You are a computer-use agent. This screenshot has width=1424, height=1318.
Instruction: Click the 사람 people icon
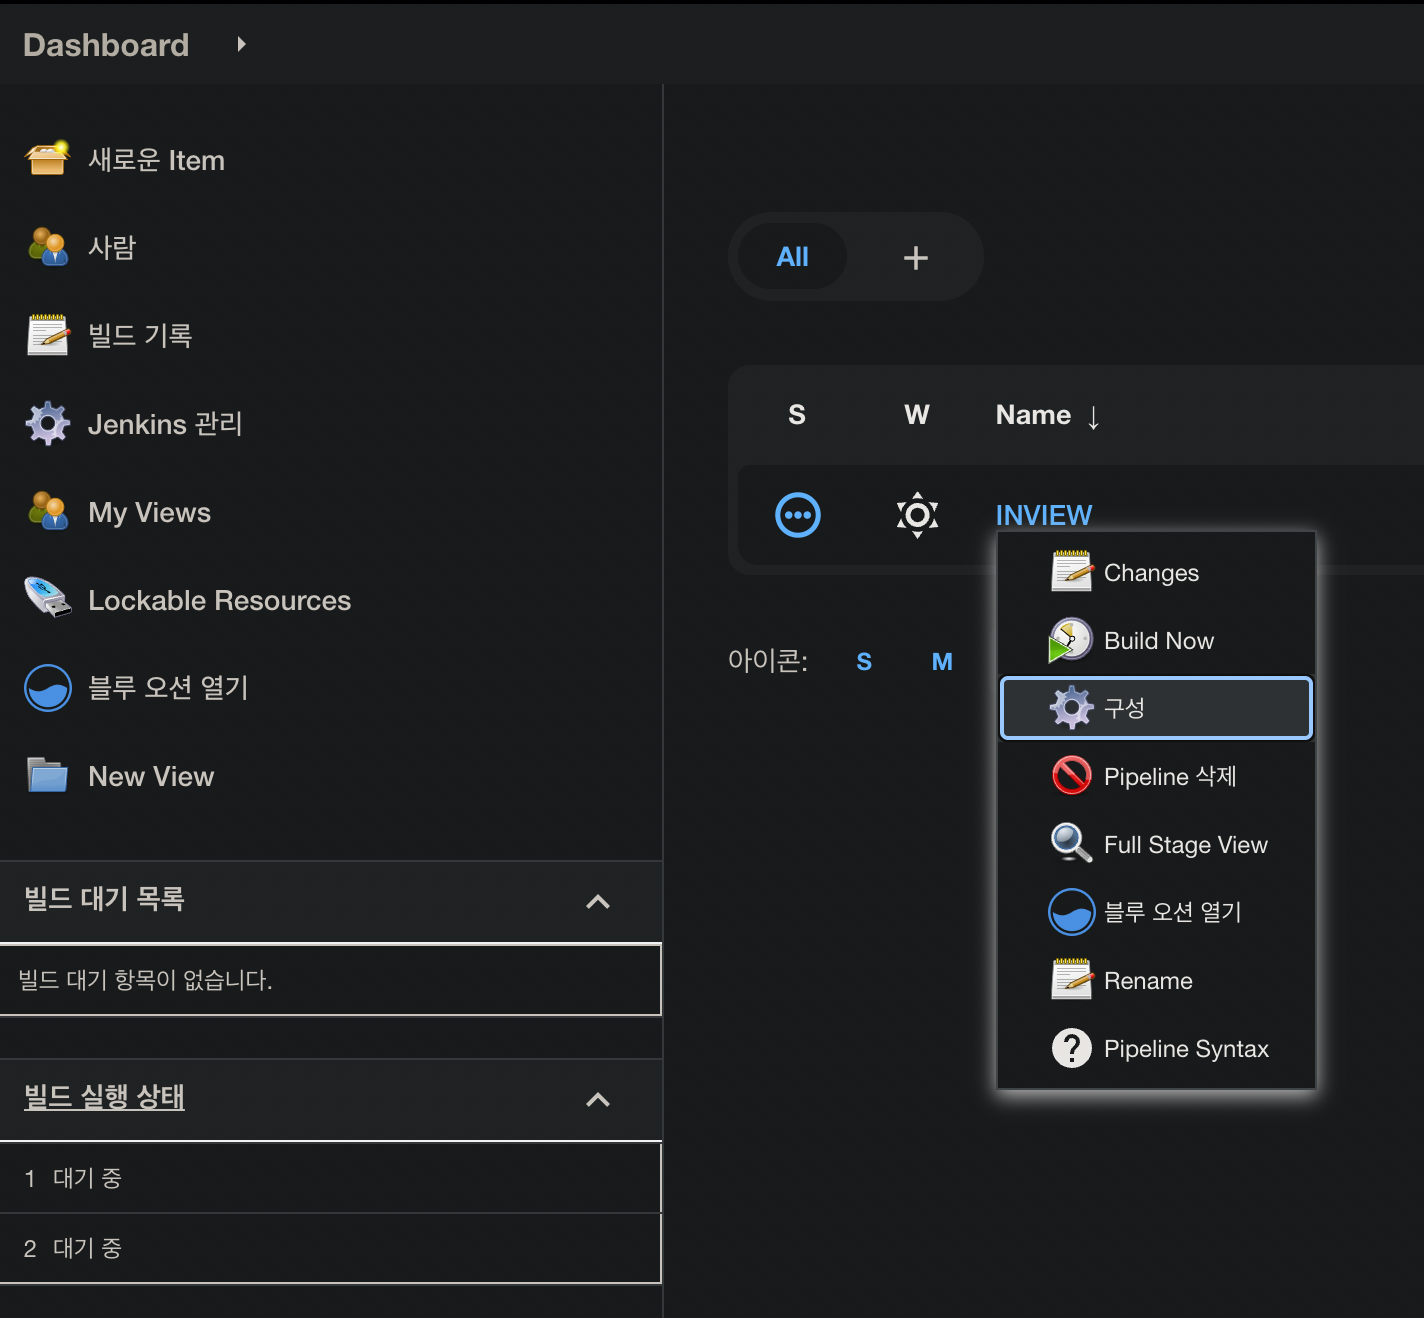point(47,247)
